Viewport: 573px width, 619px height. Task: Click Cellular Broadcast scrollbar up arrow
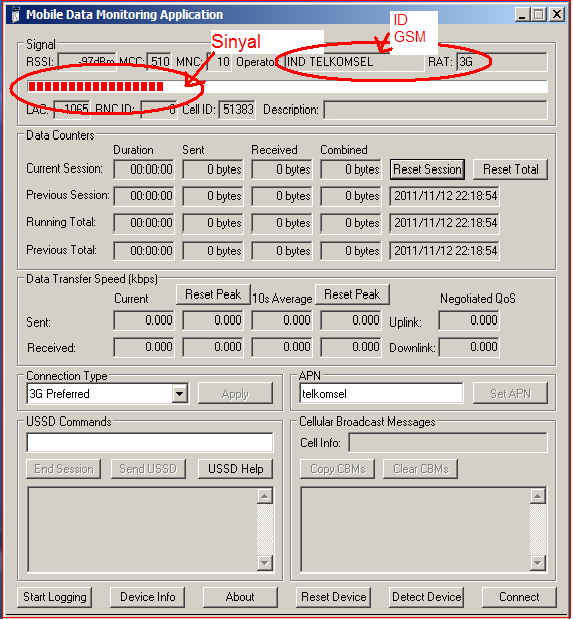(537, 496)
